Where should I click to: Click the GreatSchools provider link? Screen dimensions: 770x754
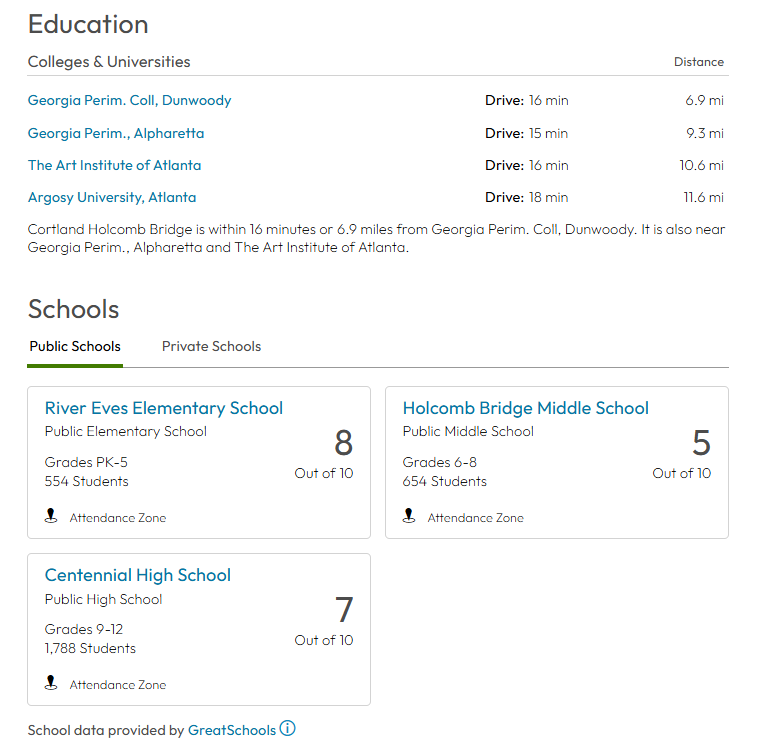231,730
